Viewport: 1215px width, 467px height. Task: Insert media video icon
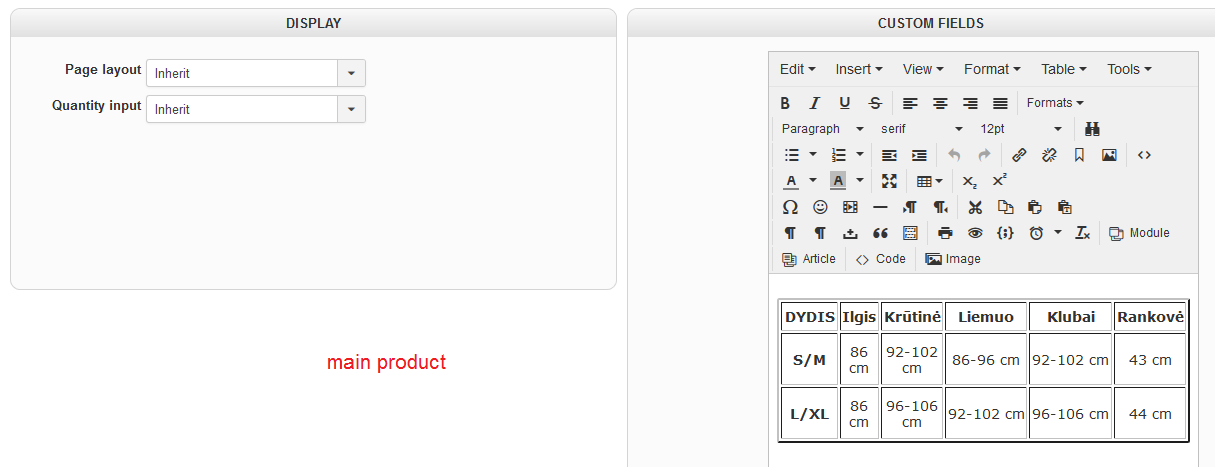click(850, 207)
